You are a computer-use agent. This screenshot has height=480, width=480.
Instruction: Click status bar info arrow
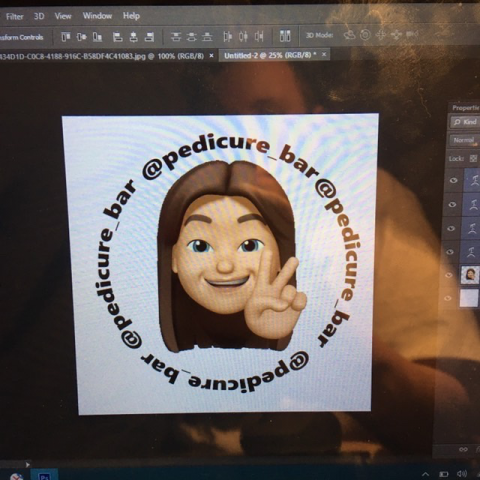[28, 464]
